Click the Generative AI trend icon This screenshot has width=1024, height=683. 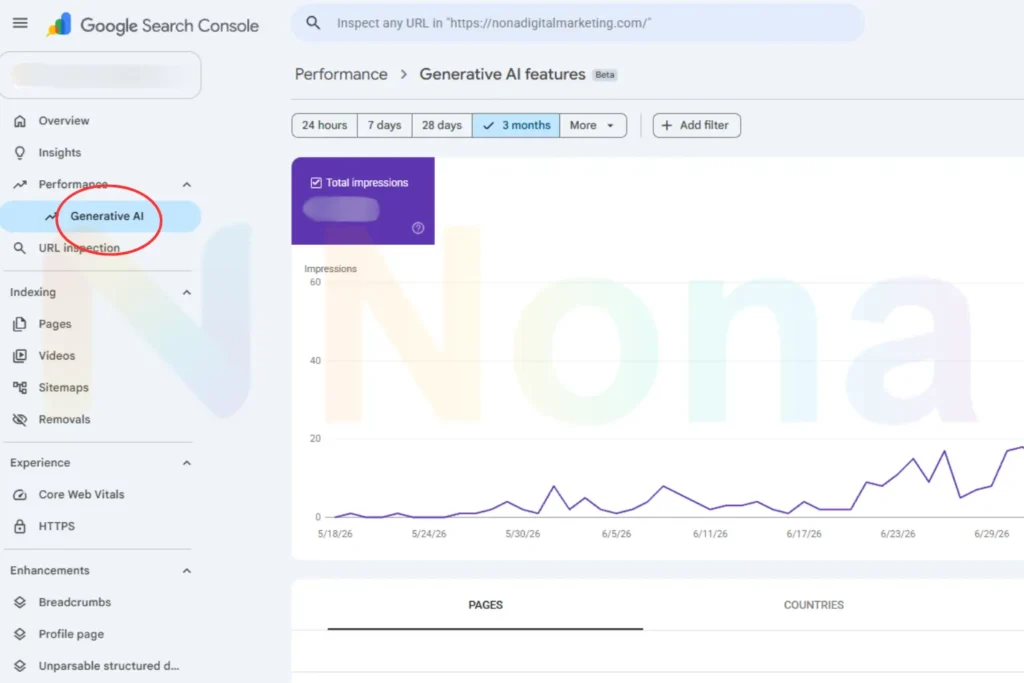50,216
